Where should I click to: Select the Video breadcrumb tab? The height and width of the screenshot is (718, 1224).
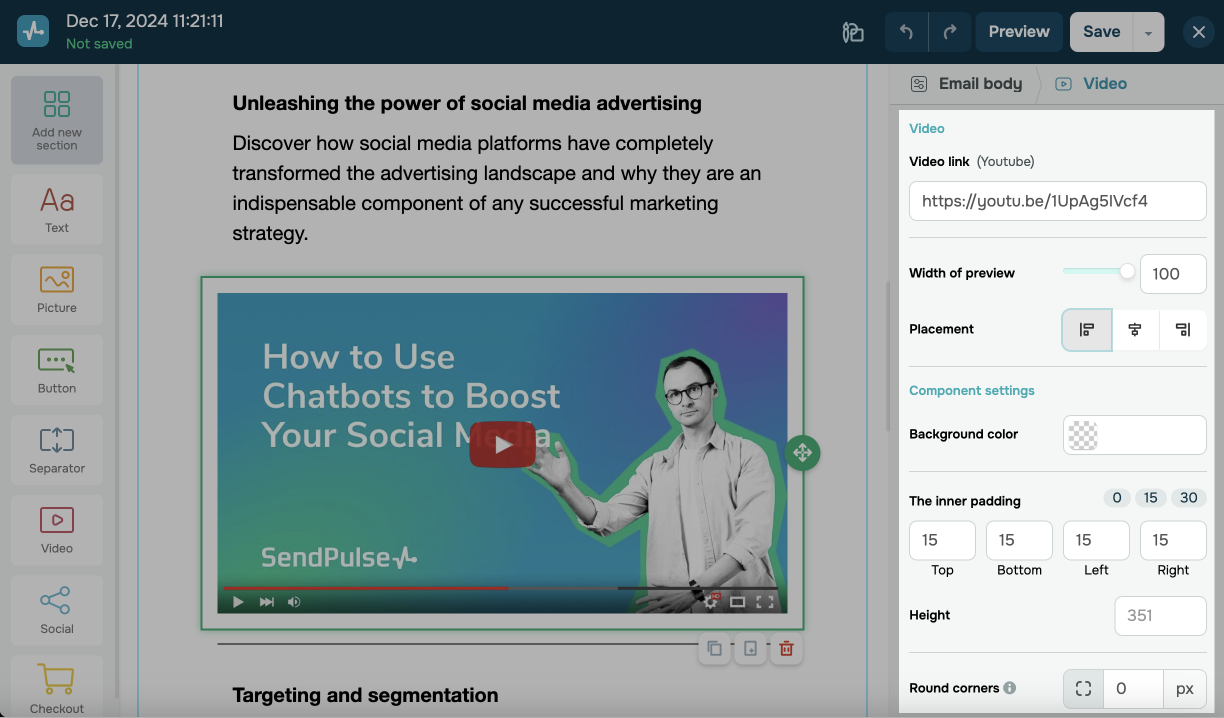1092,84
